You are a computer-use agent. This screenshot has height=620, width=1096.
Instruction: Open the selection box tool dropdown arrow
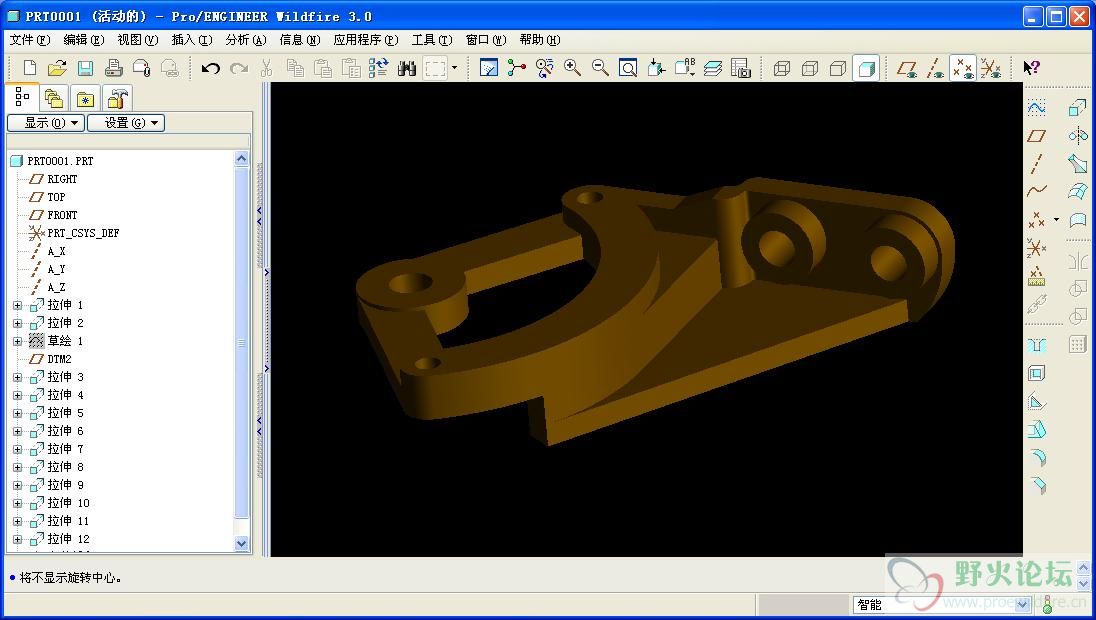tap(454, 68)
